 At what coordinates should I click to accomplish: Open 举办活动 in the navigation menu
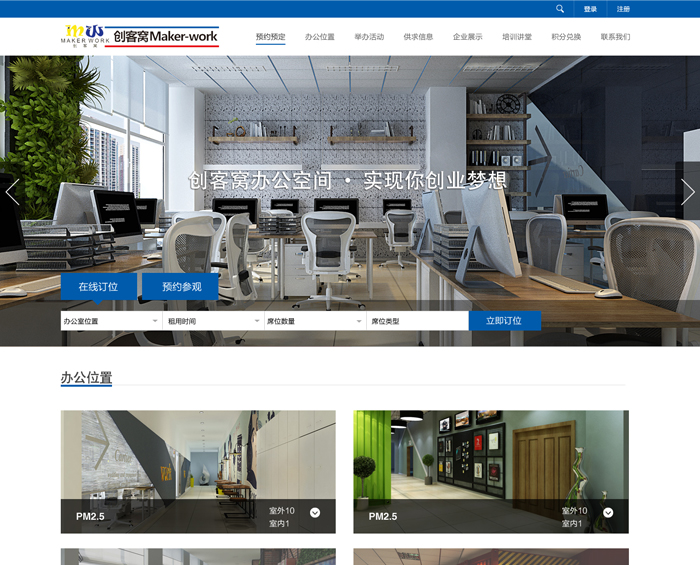point(369,37)
